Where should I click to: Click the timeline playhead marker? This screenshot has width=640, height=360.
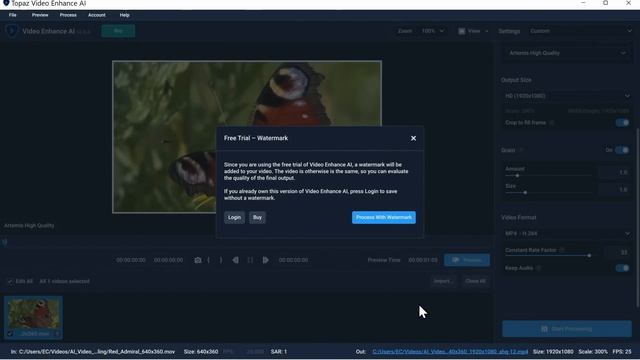pyautogui.click(x=4, y=242)
